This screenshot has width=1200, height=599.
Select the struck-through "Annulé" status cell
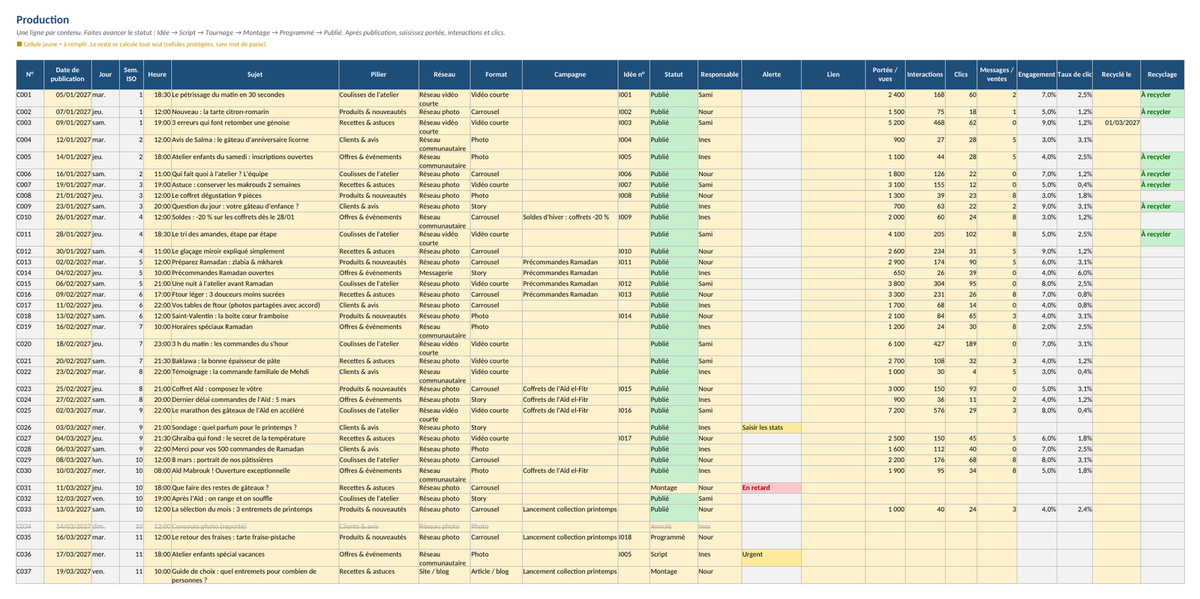click(x=673, y=526)
